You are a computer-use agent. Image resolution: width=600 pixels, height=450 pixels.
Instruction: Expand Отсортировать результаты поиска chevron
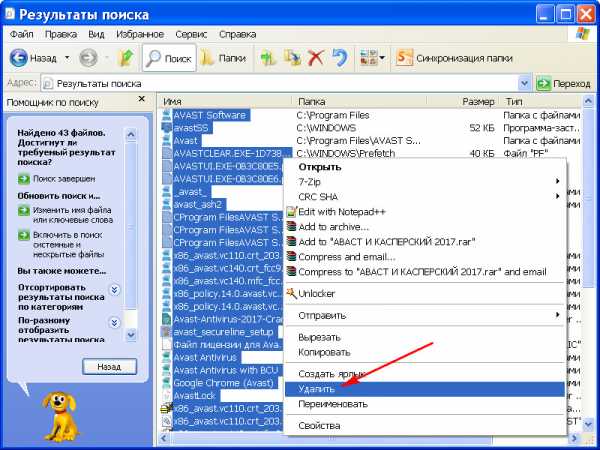114,290
